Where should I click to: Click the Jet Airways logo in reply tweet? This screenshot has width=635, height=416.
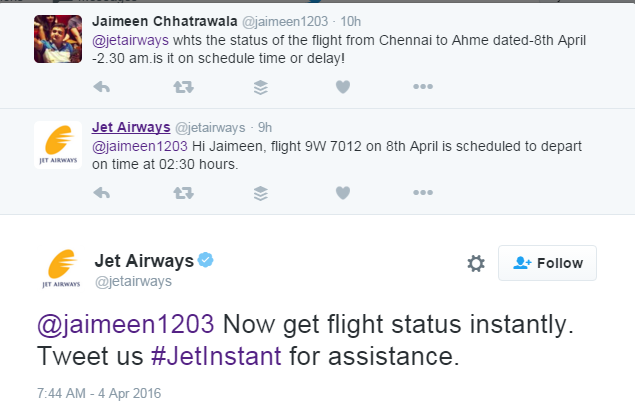click(x=57, y=146)
